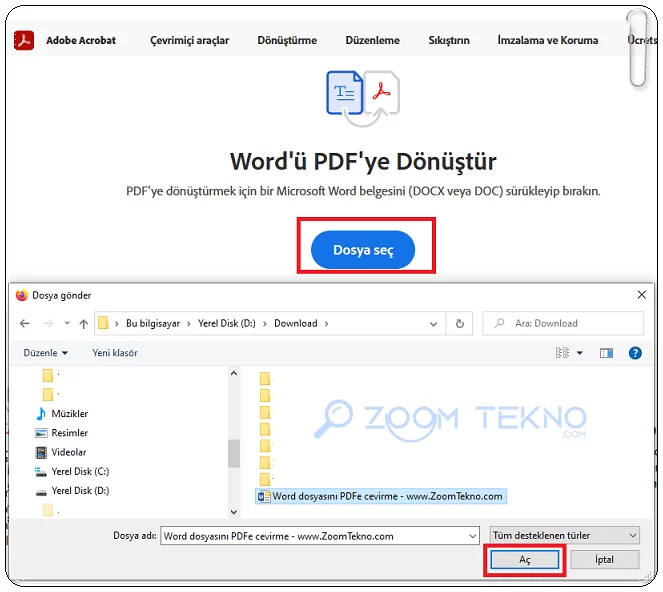The height and width of the screenshot is (592, 663).
Task: Open the Düzenleme menu
Action: pyautogui.click(x=372, y=40)
